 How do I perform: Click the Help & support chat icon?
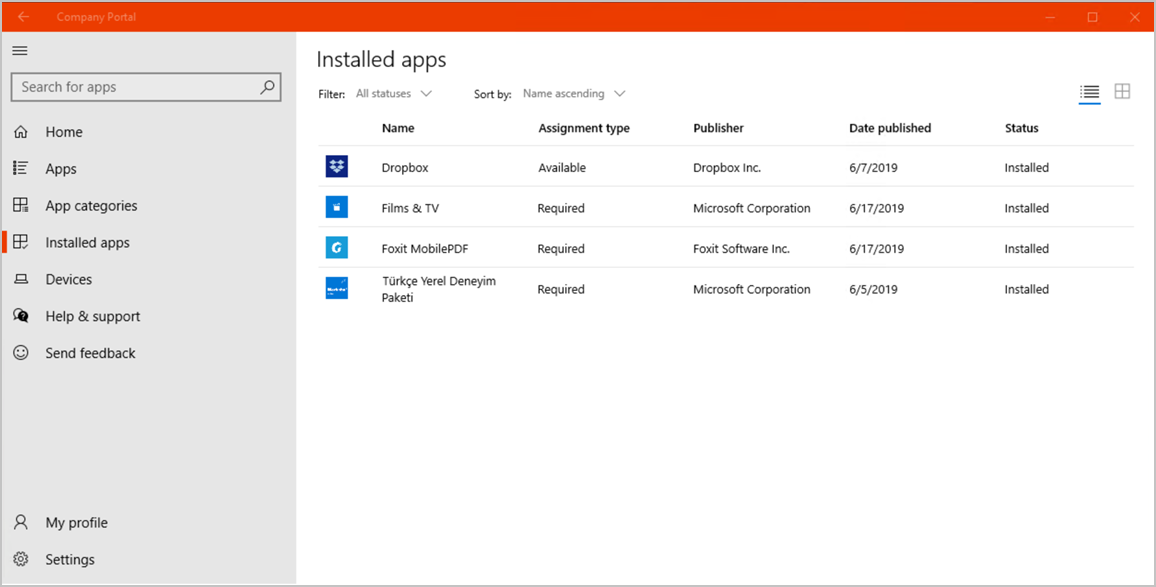click(21, 316)
